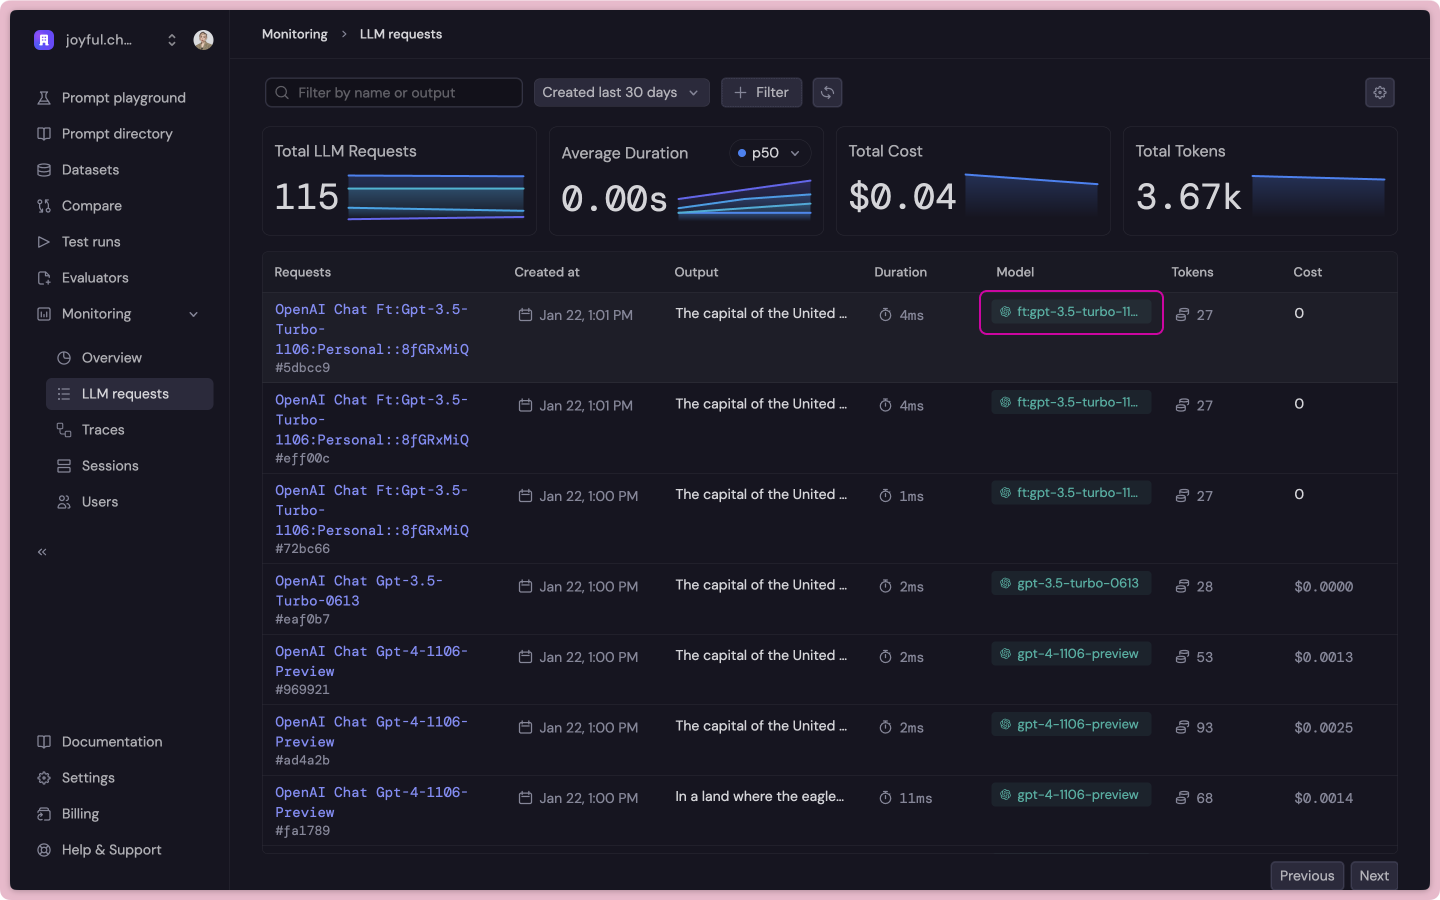Open the p50 percentile dropdown
The height and width of the screenshot is (900, 1440).
click(x=769, y=153)
